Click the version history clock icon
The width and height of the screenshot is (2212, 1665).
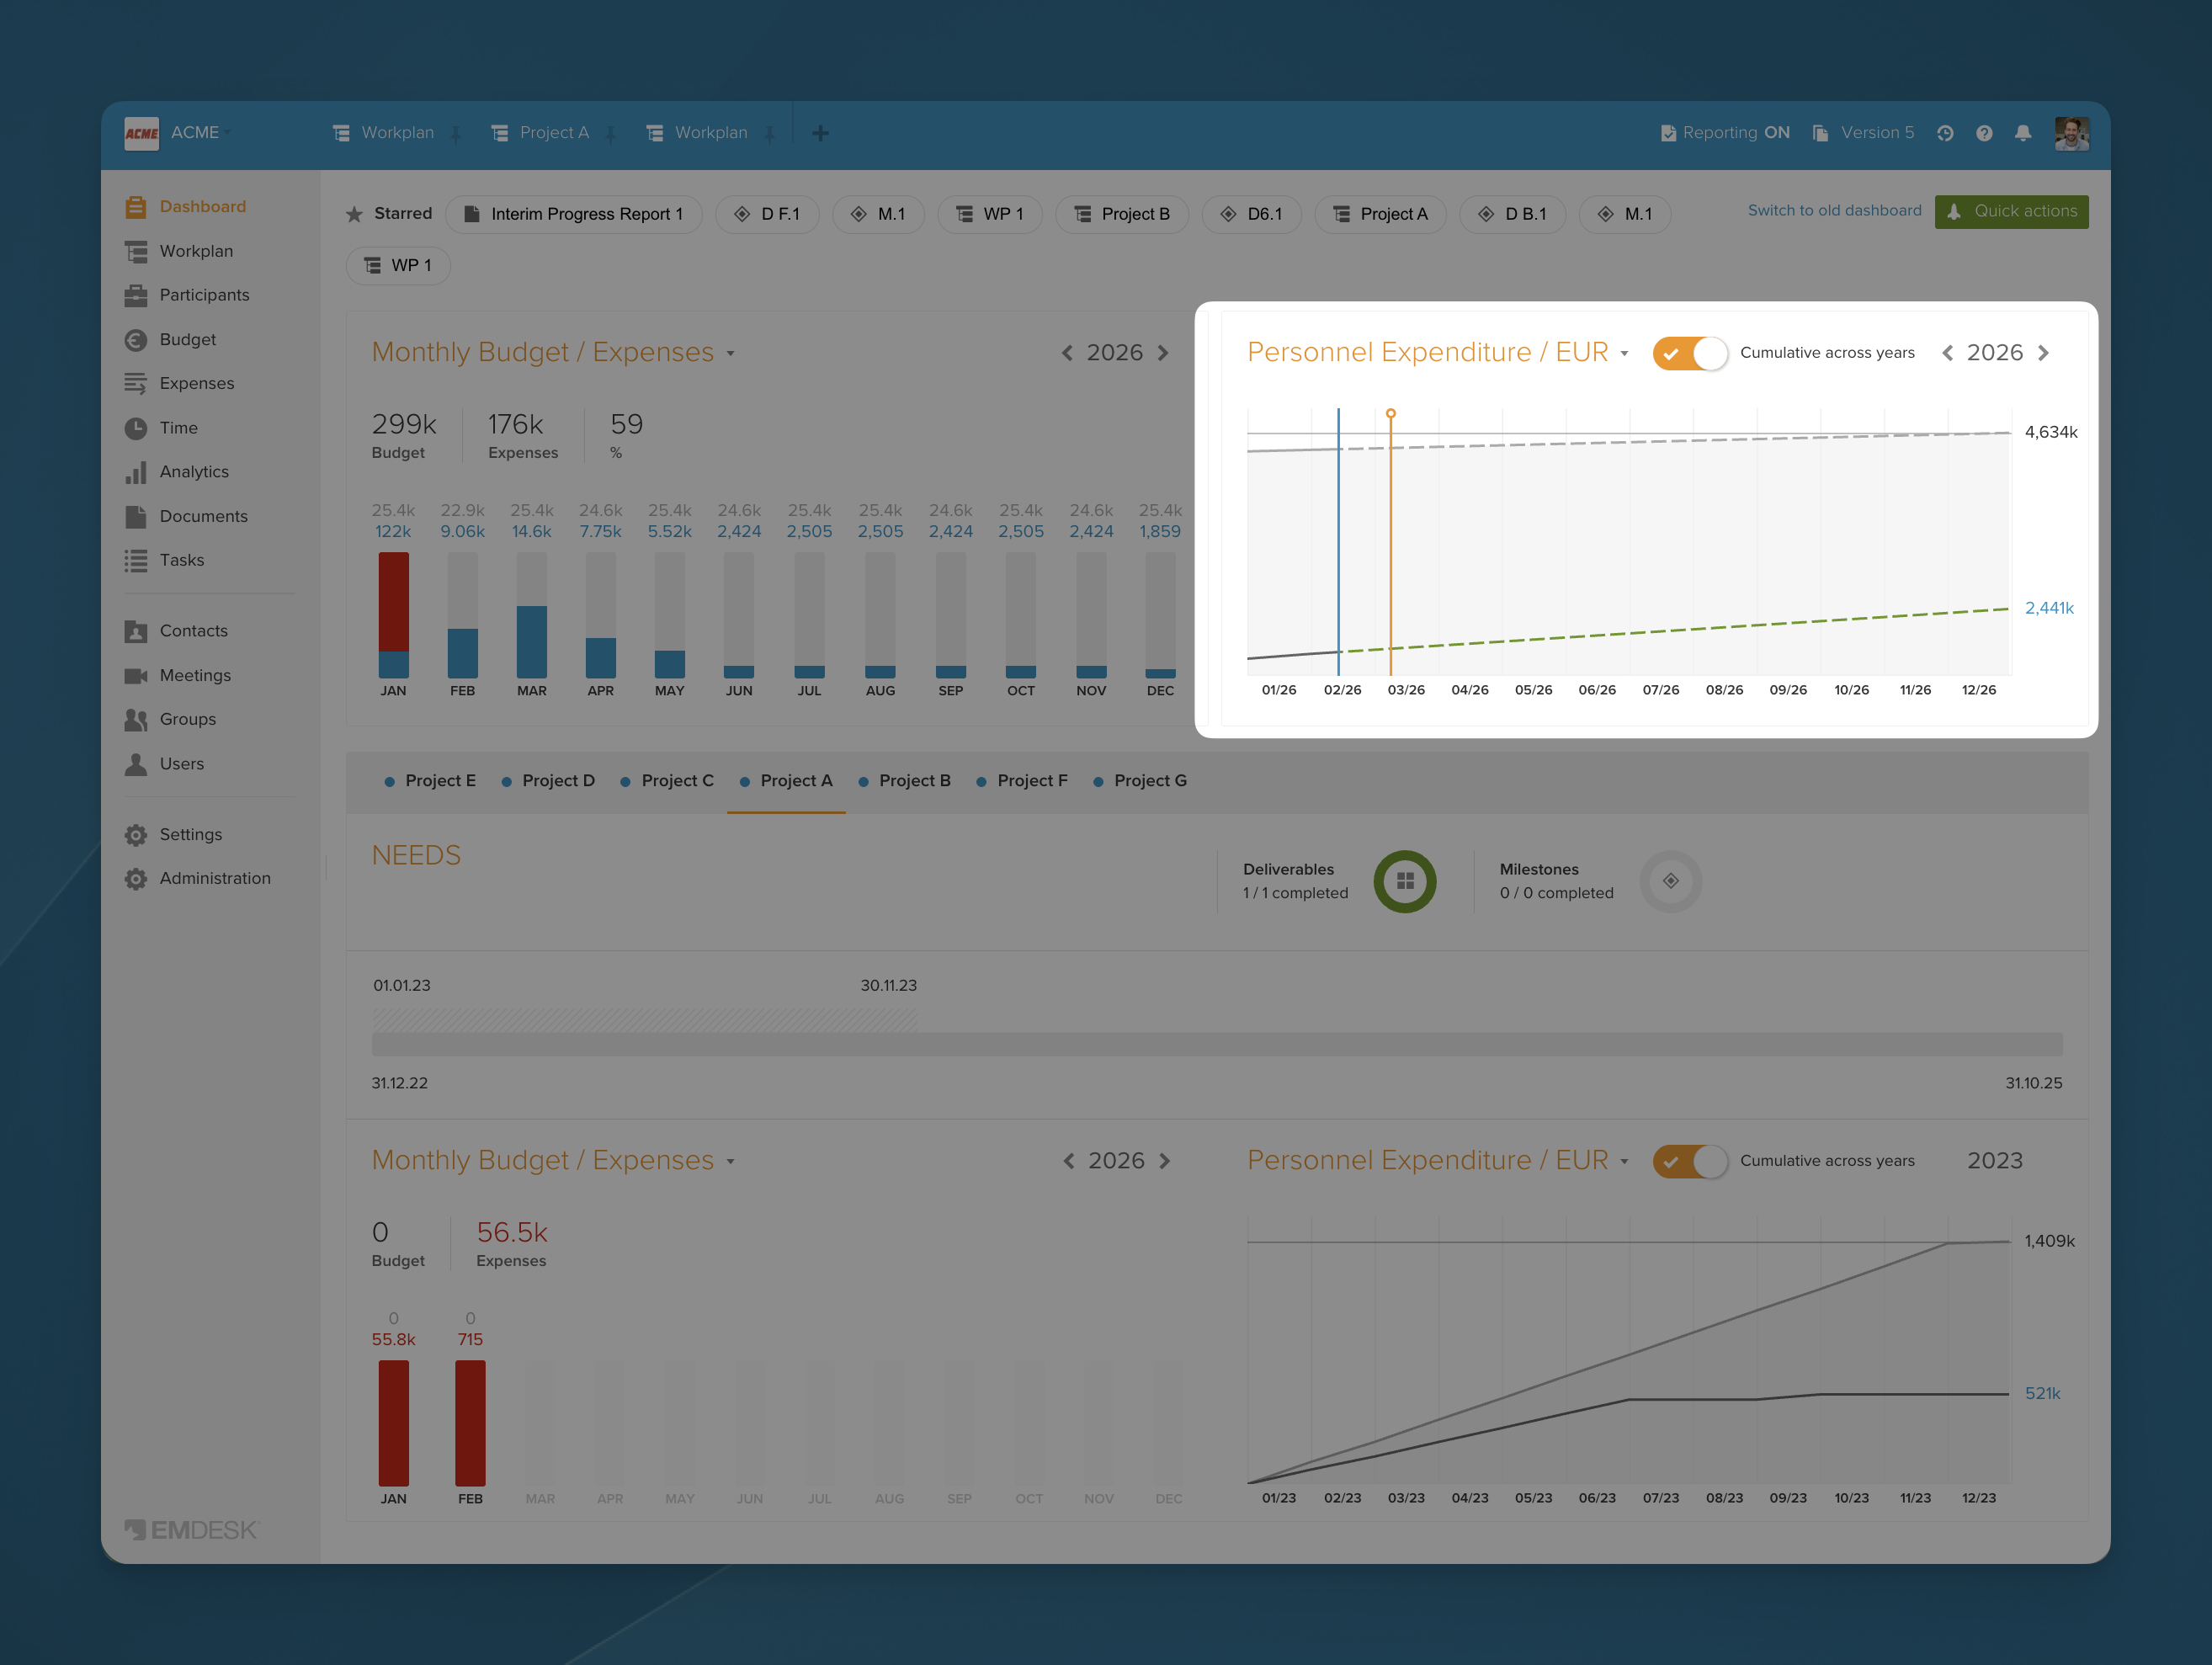(1945, 133)
